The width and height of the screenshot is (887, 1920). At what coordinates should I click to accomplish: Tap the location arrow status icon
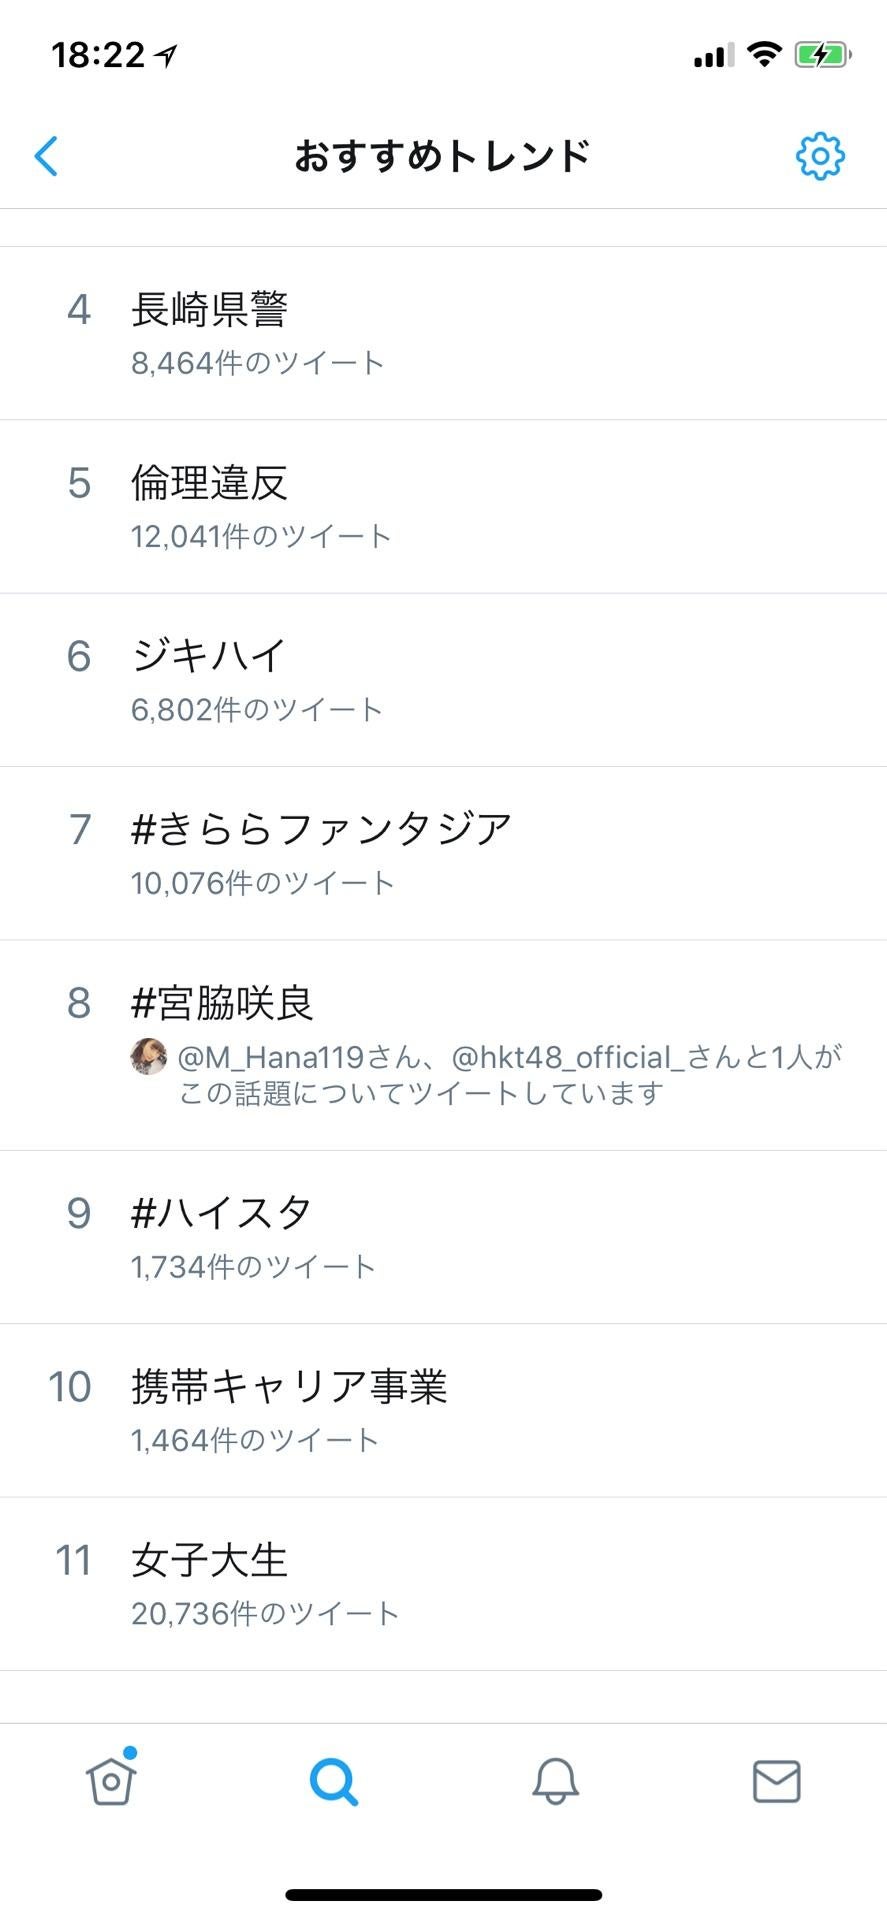coord(166,56)
